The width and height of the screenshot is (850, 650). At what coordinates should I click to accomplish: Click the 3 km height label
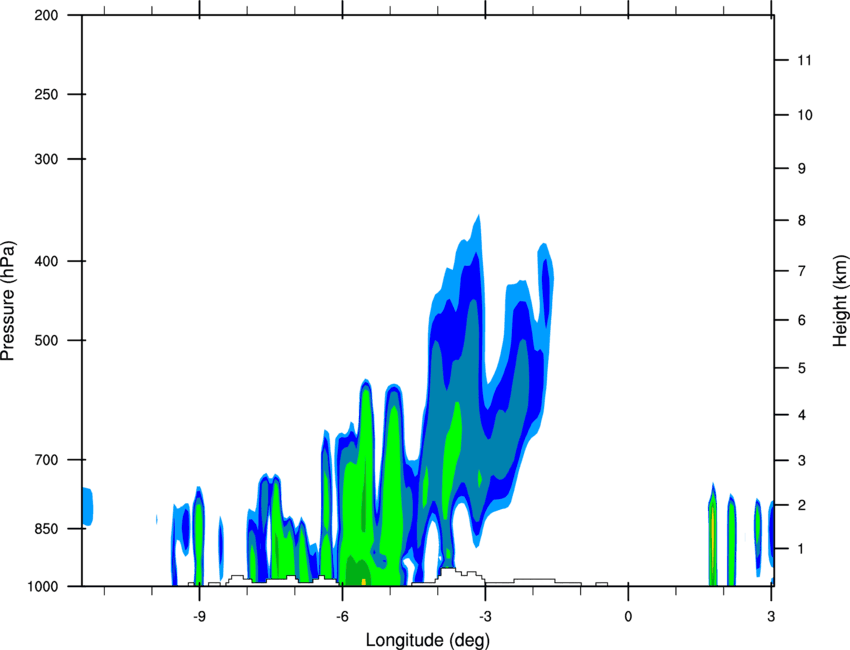pyautogui.click(x=802, y=460)
